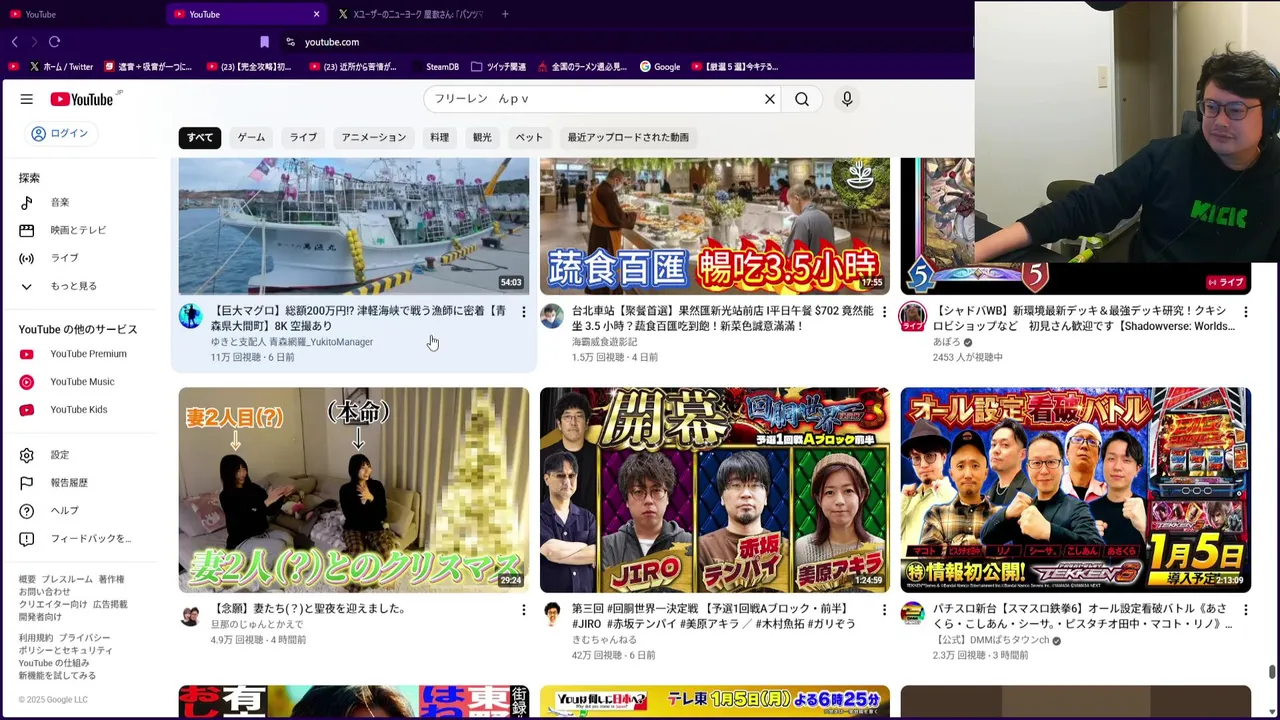This screenshot has height=720, width=1280.
Task: Select 最近アップロードされた動画 chip
Action: 628,137
